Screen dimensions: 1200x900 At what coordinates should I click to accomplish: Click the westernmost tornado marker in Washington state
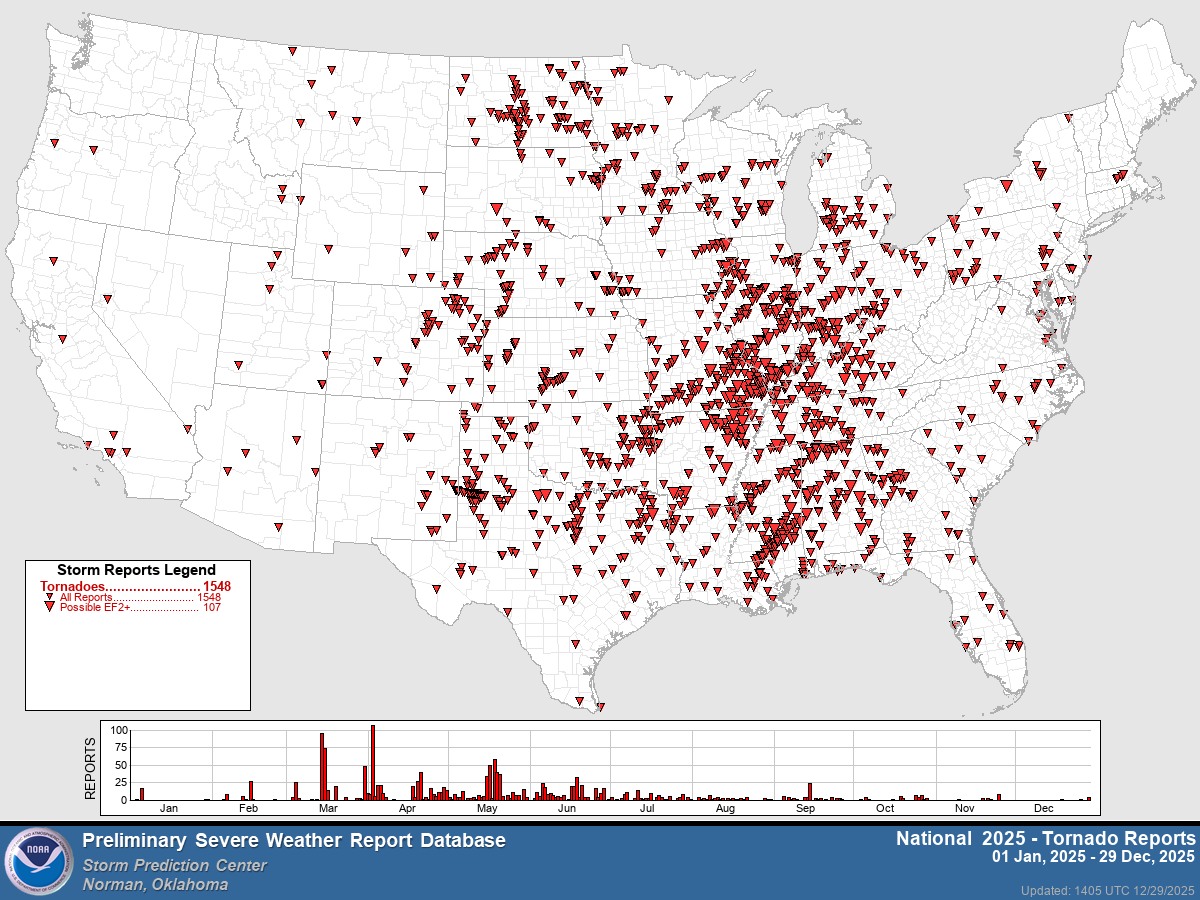[54, 143]
